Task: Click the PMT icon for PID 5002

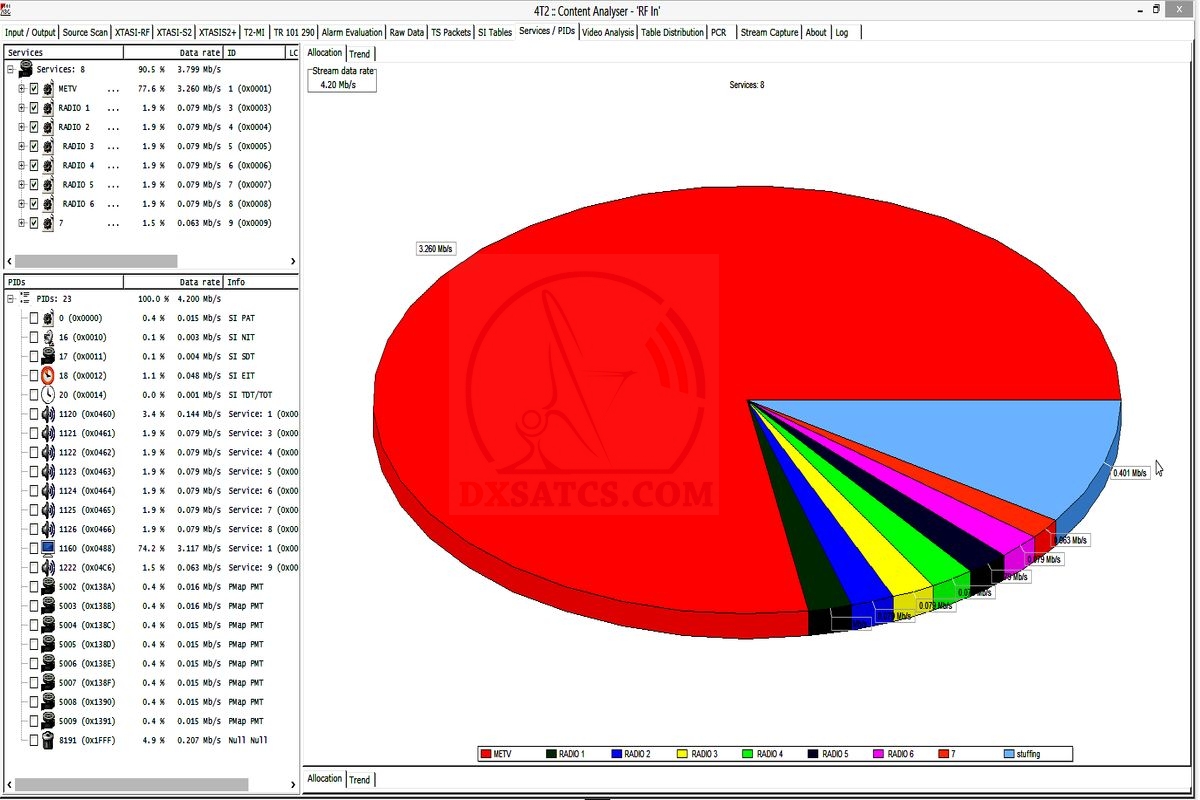Action: click(47, 586)
